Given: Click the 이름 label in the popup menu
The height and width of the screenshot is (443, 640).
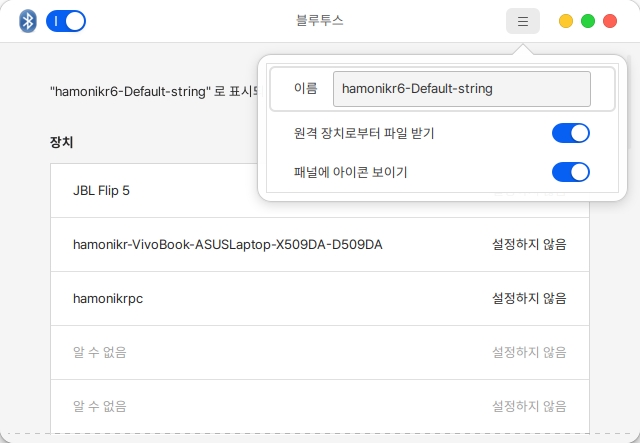Looking at the screenshot, I should click(306, 88).
